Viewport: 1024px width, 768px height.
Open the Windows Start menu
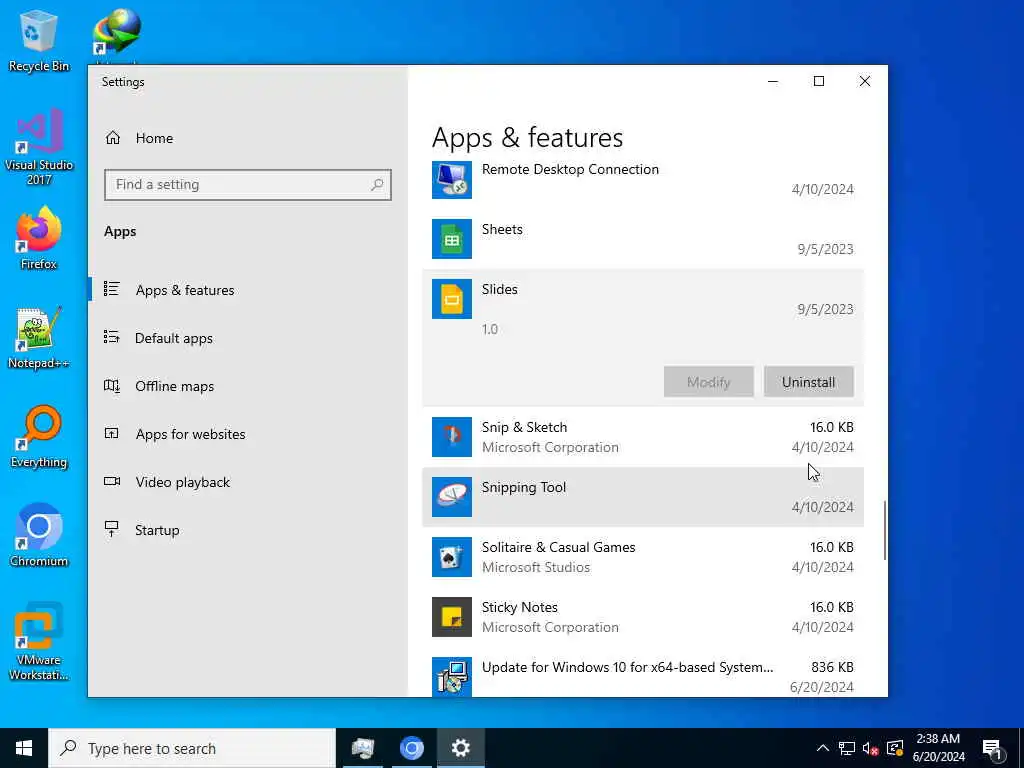click(x=24, y=748)
